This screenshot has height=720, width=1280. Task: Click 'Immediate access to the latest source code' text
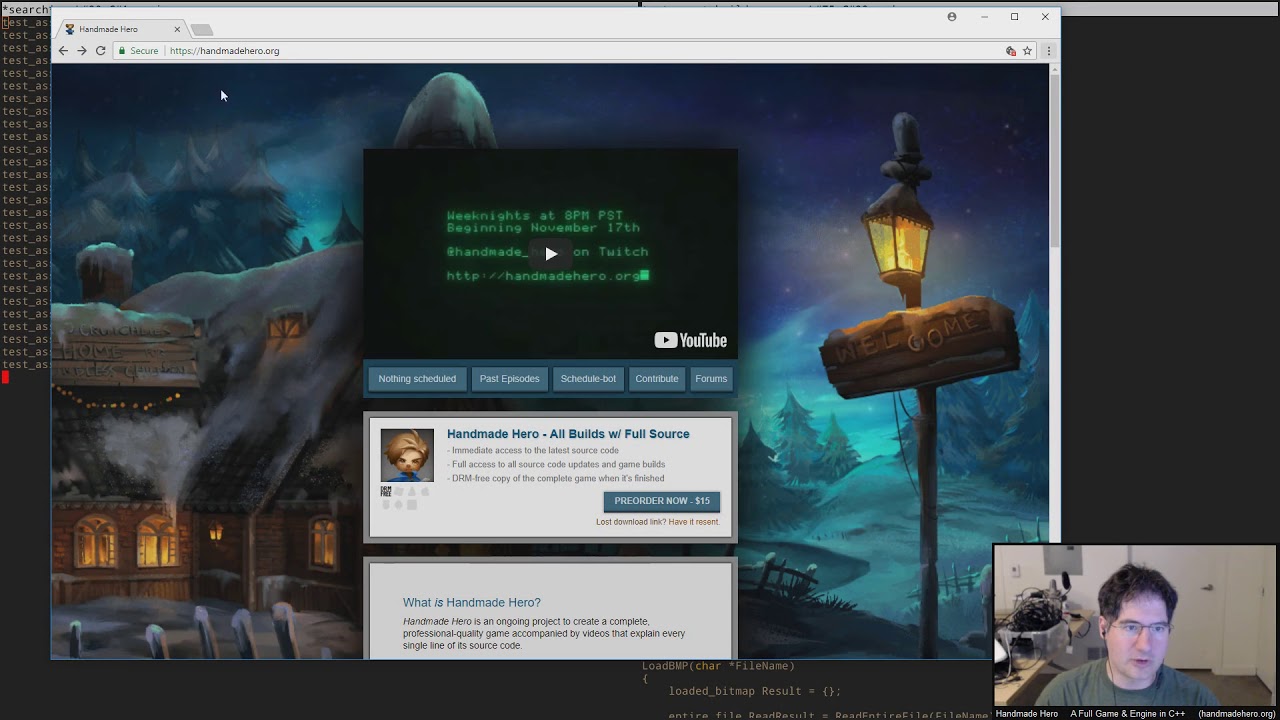[533, 451]
